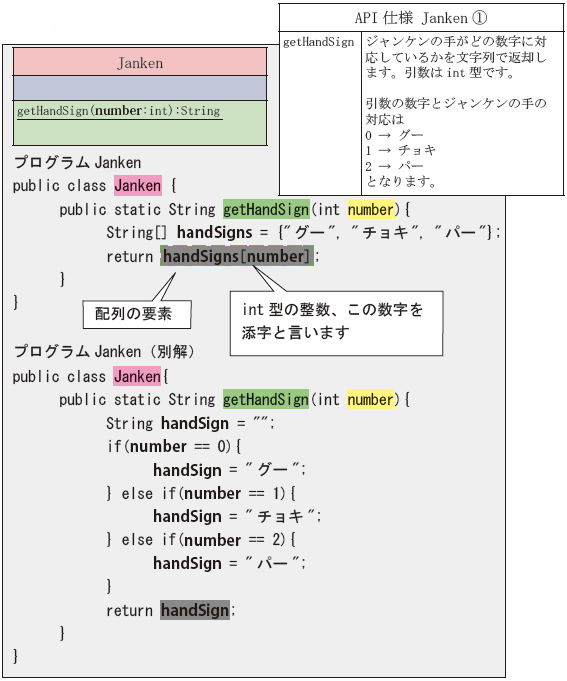567x681 pixels.
Task: Click the assignment 'handSign = "チョキ";'
Action: coord(237,516)
